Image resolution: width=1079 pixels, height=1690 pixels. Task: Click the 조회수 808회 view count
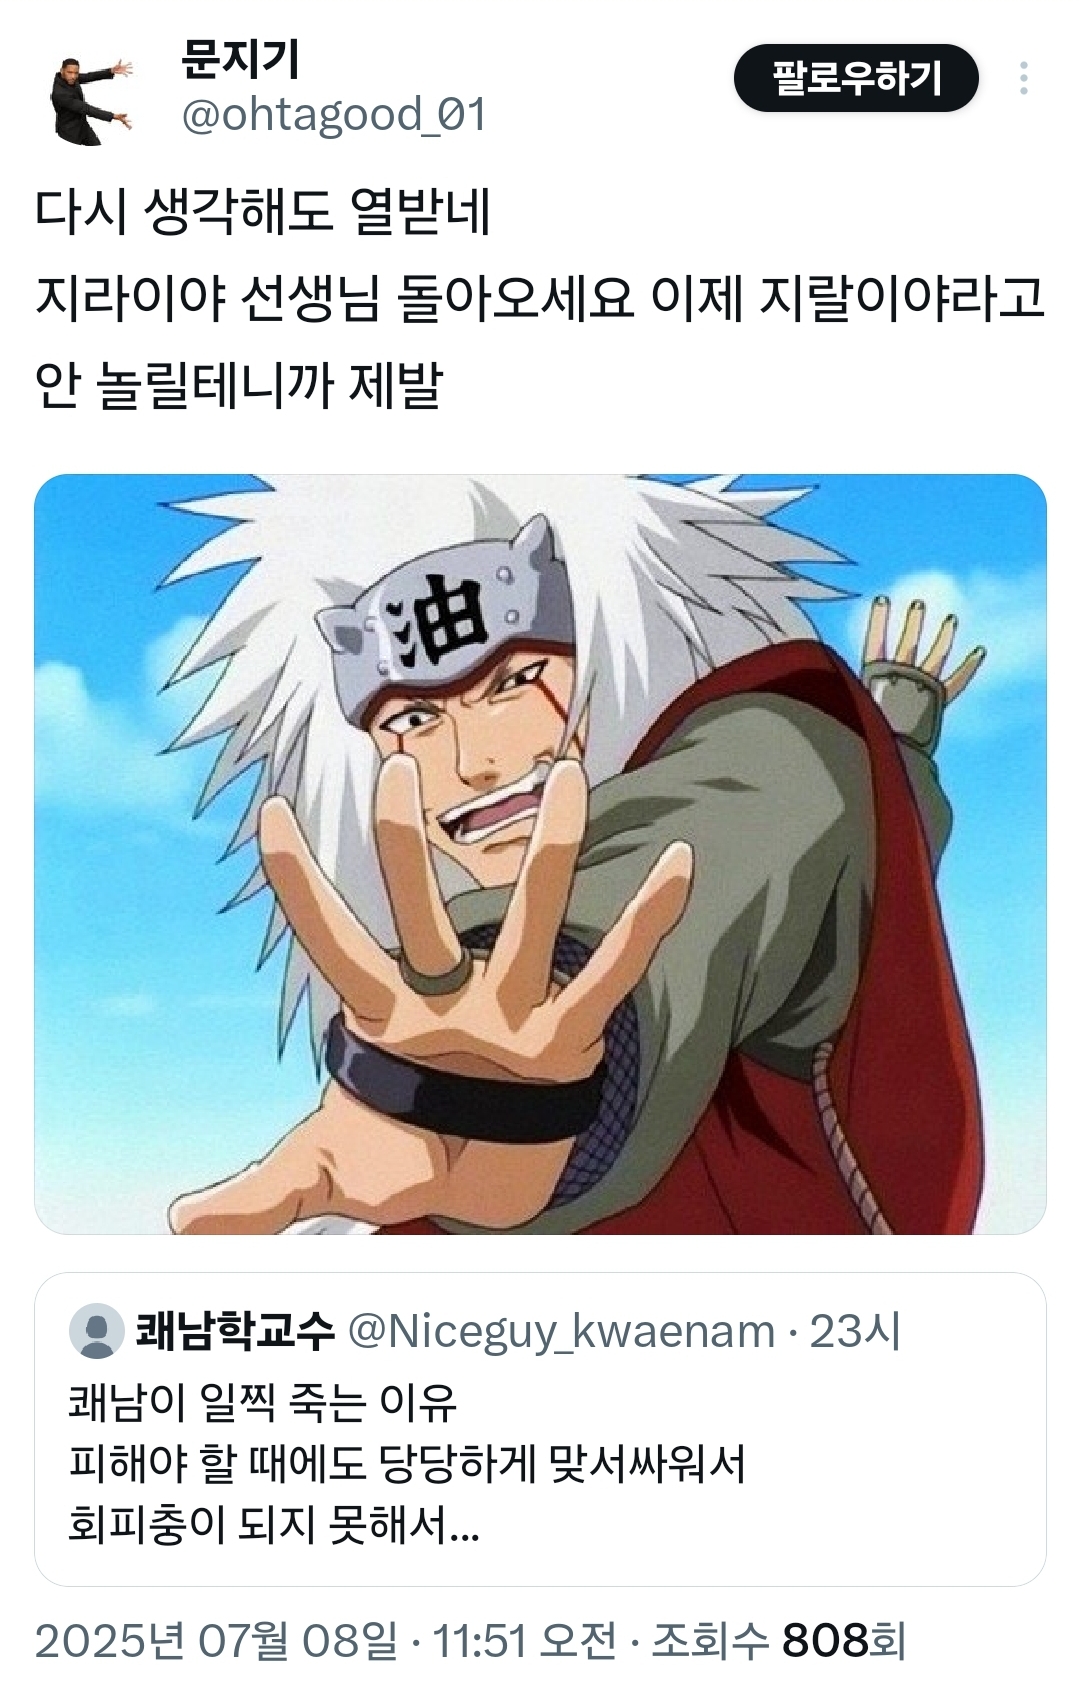[779, 1641]
